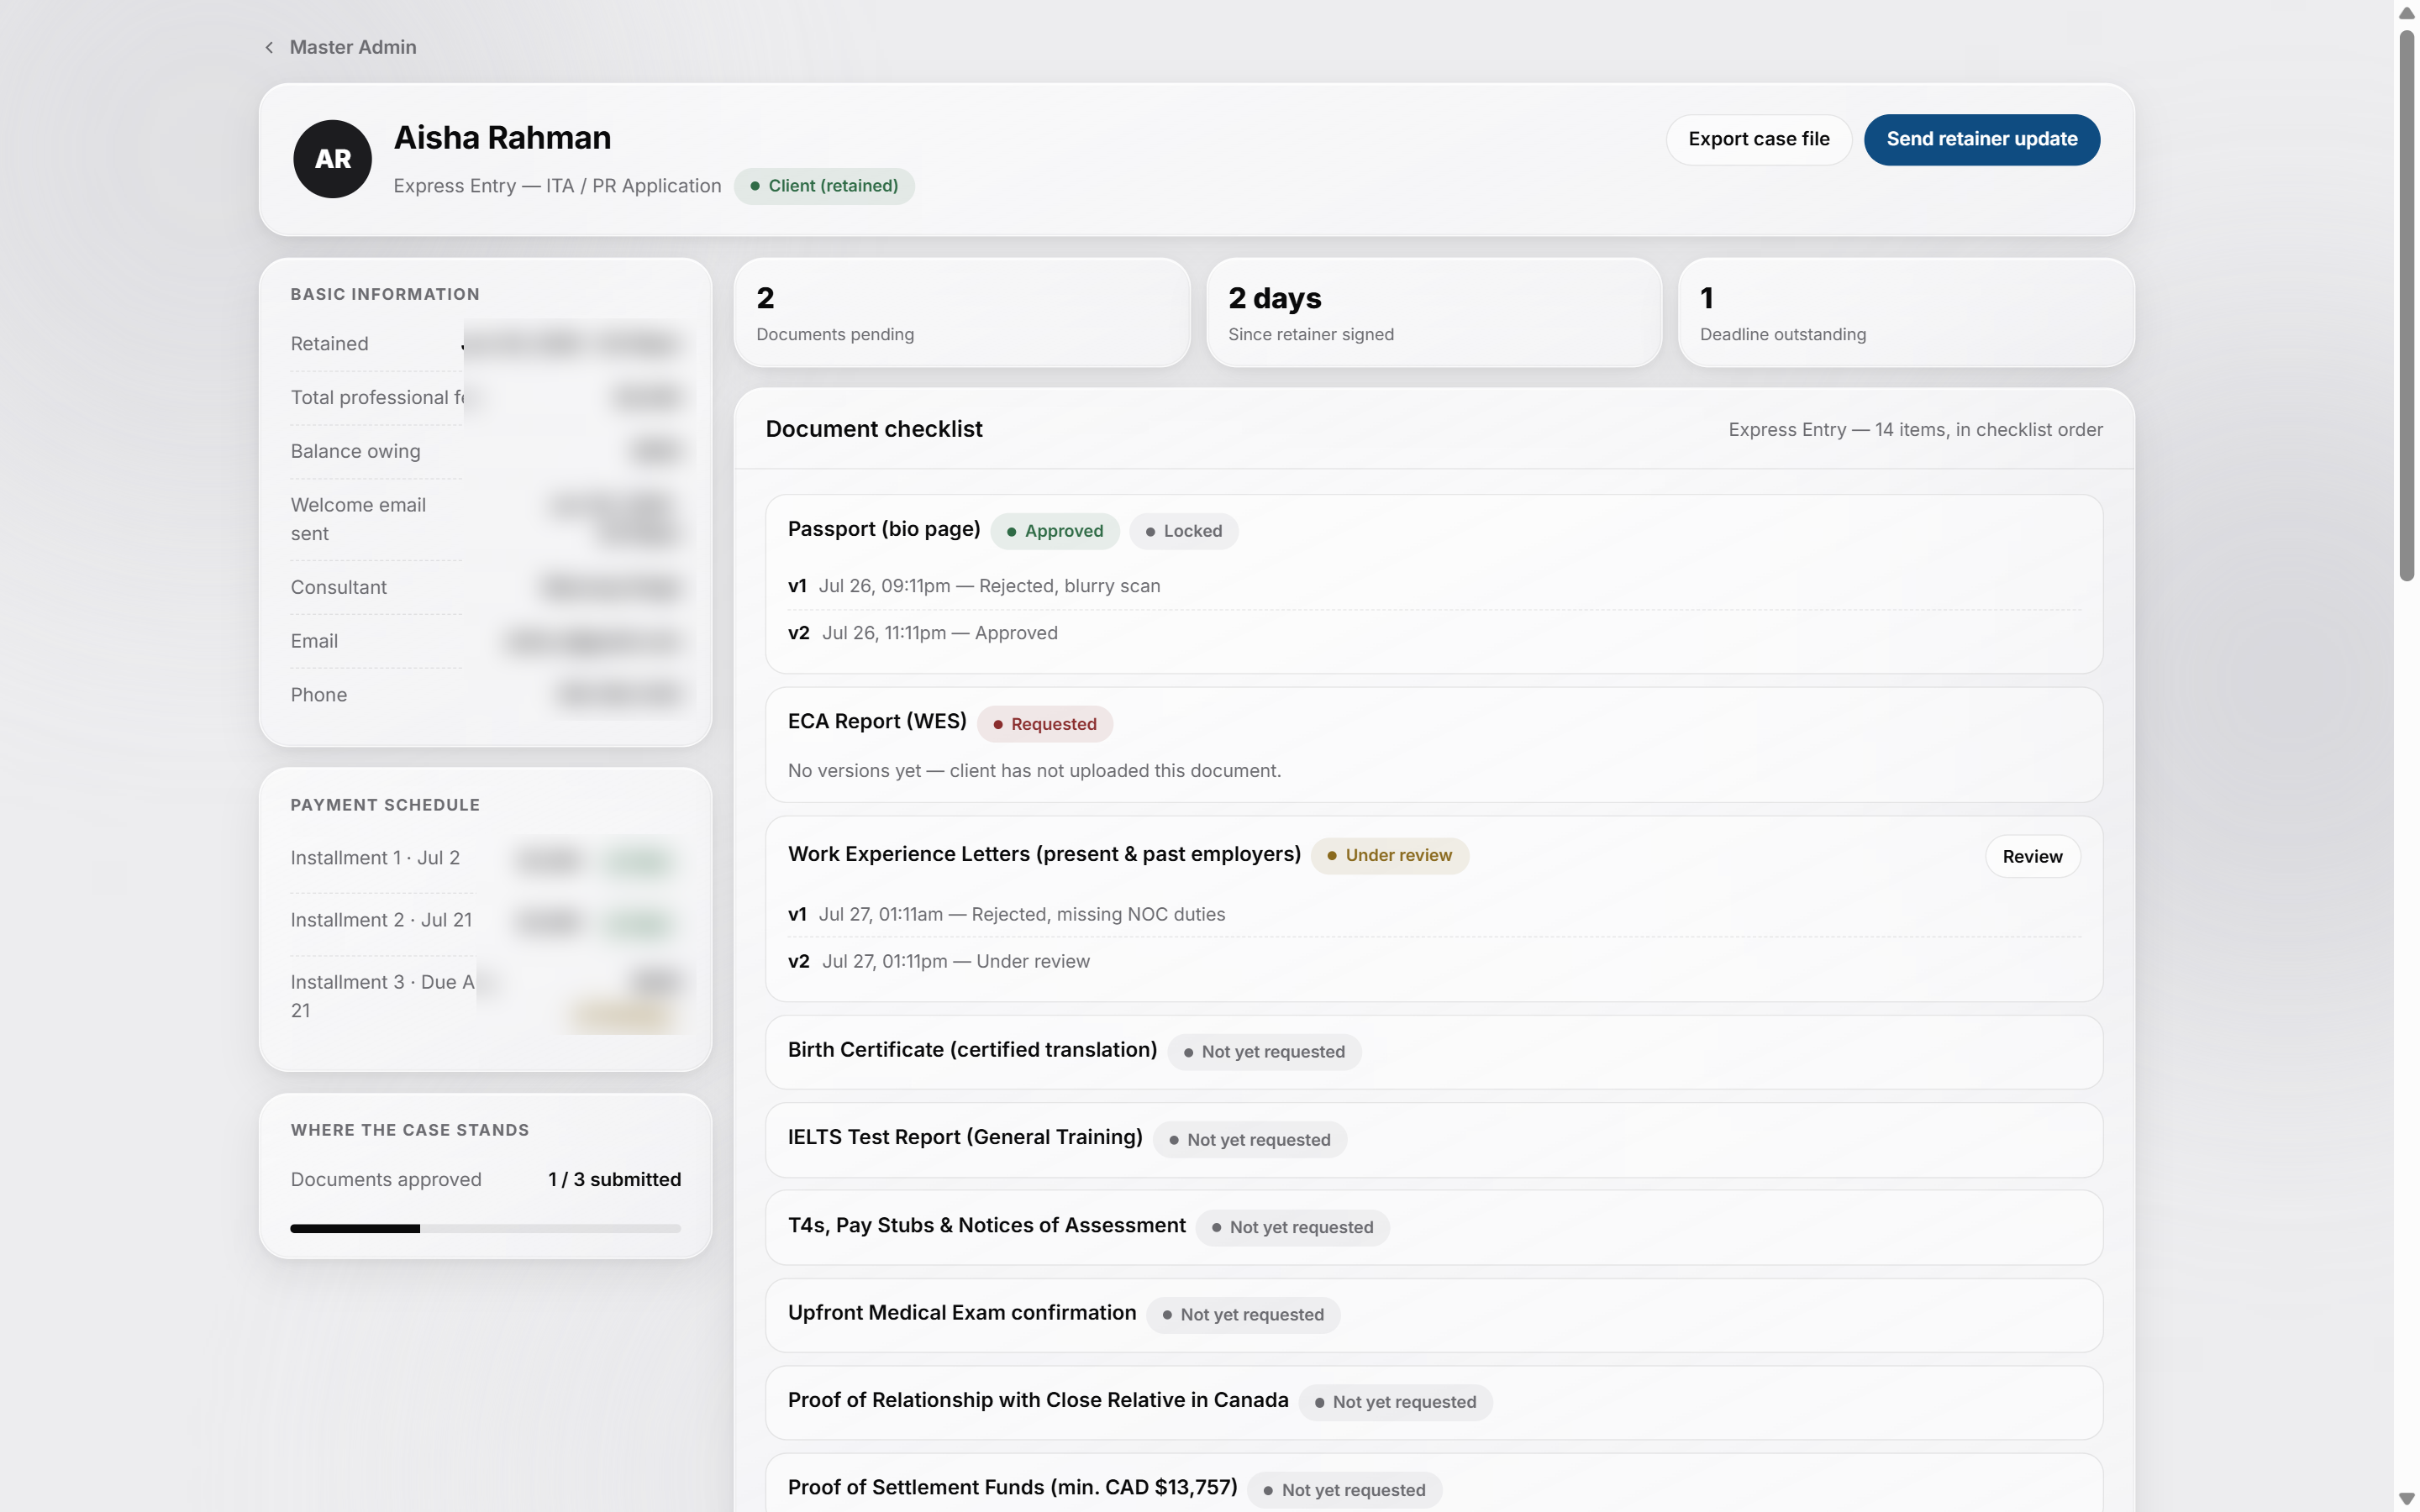This screenshot has width=2420, height=1512.
Task: Click the Documents pending stat card
Action: [961, 313]
